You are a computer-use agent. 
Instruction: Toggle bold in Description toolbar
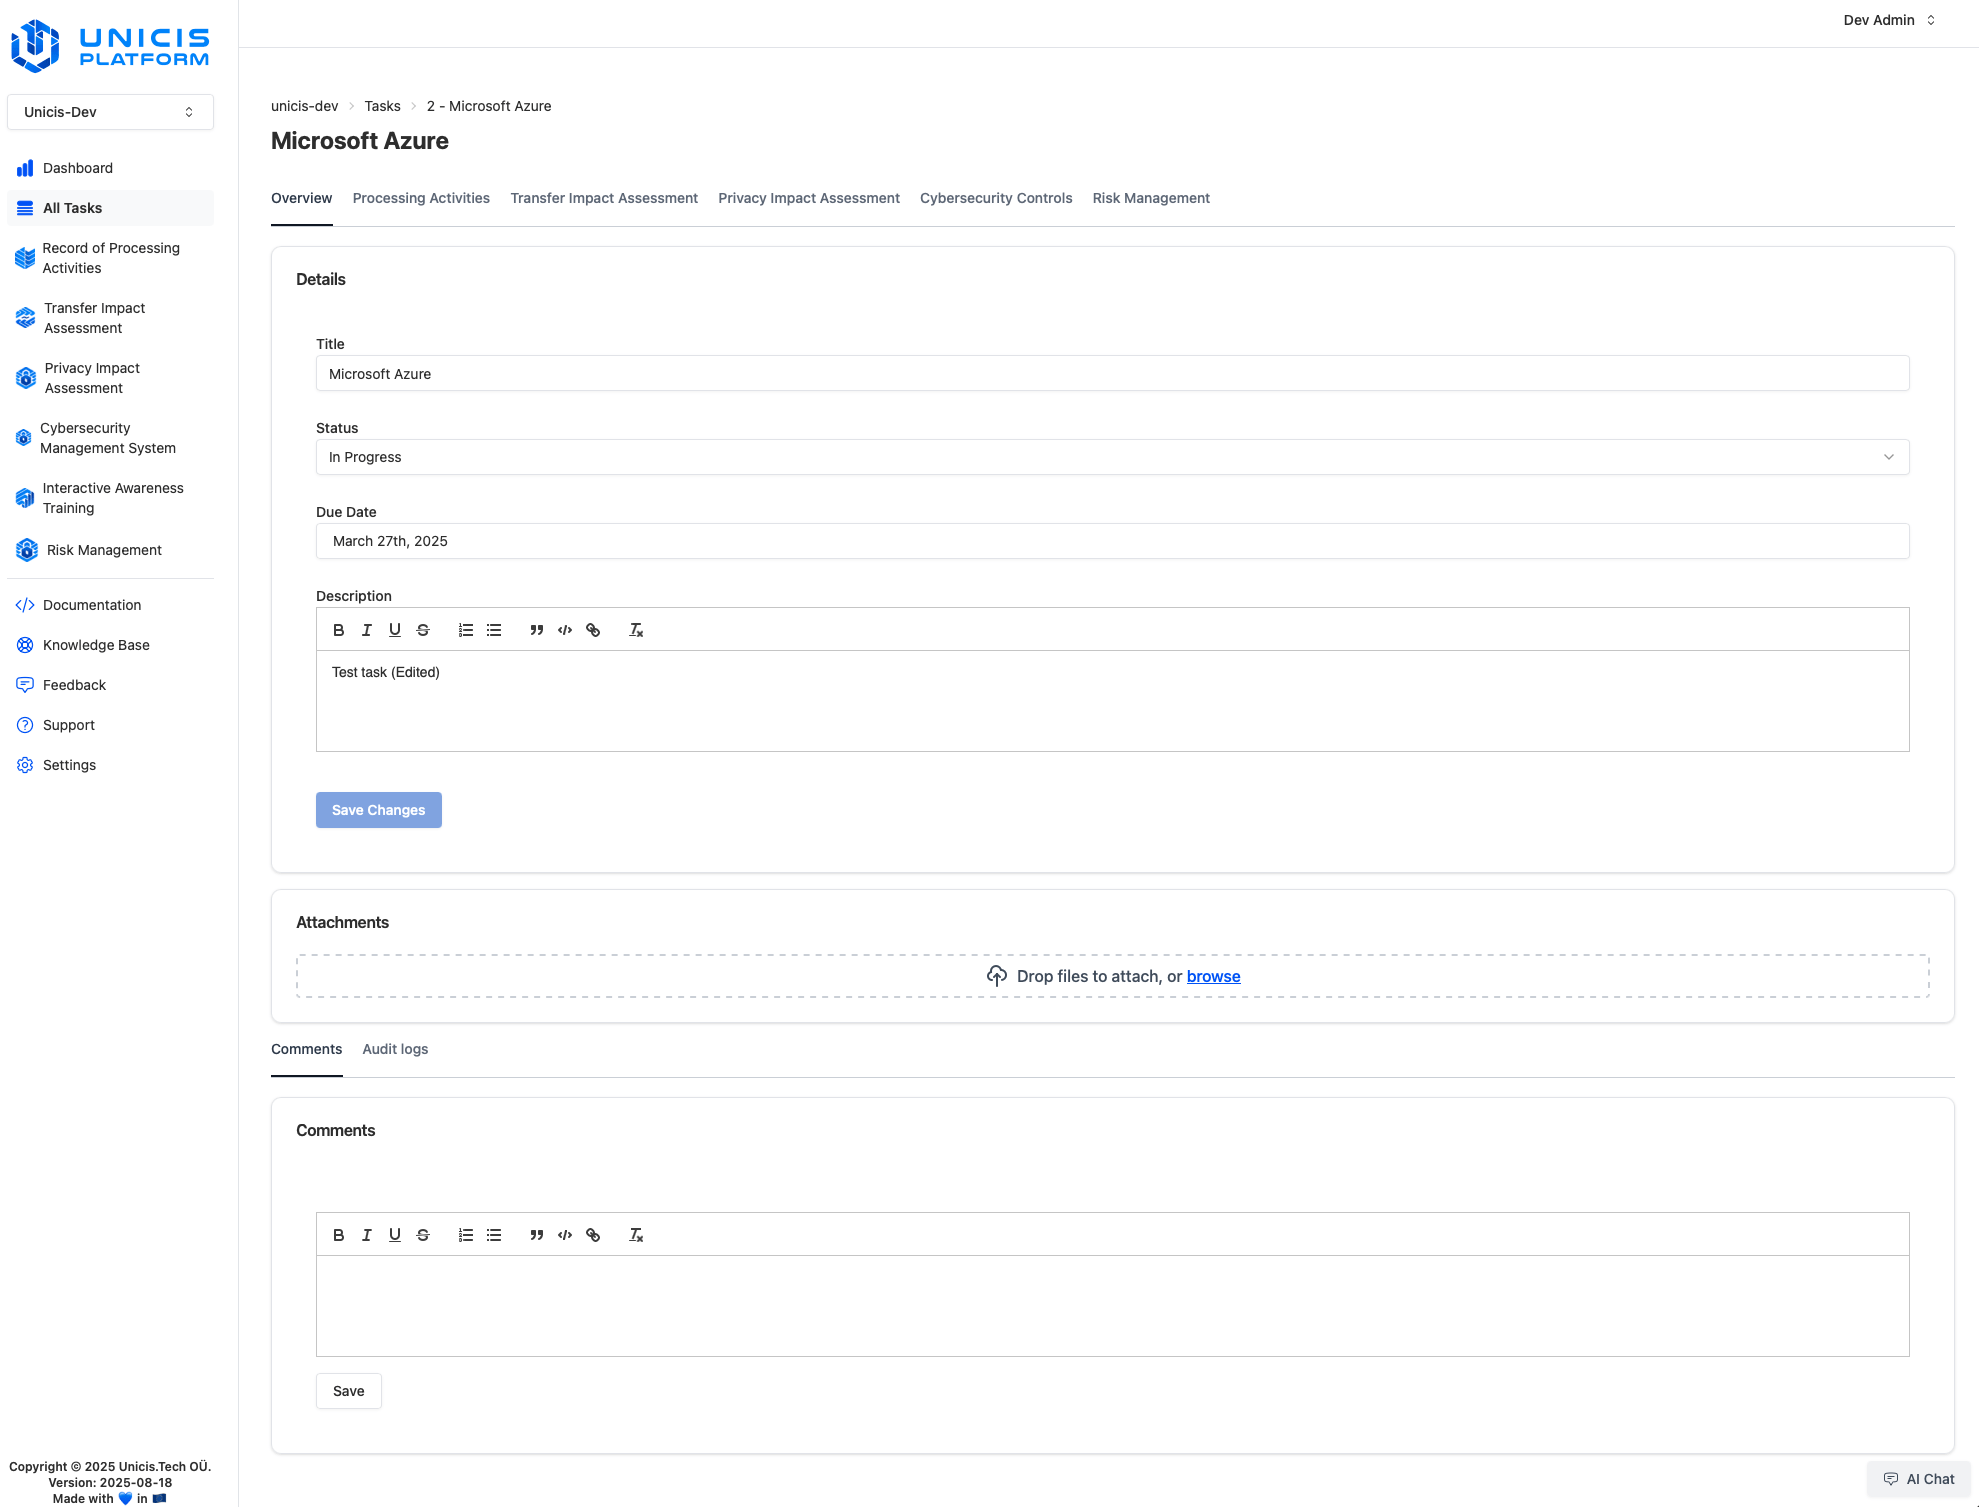339,630
